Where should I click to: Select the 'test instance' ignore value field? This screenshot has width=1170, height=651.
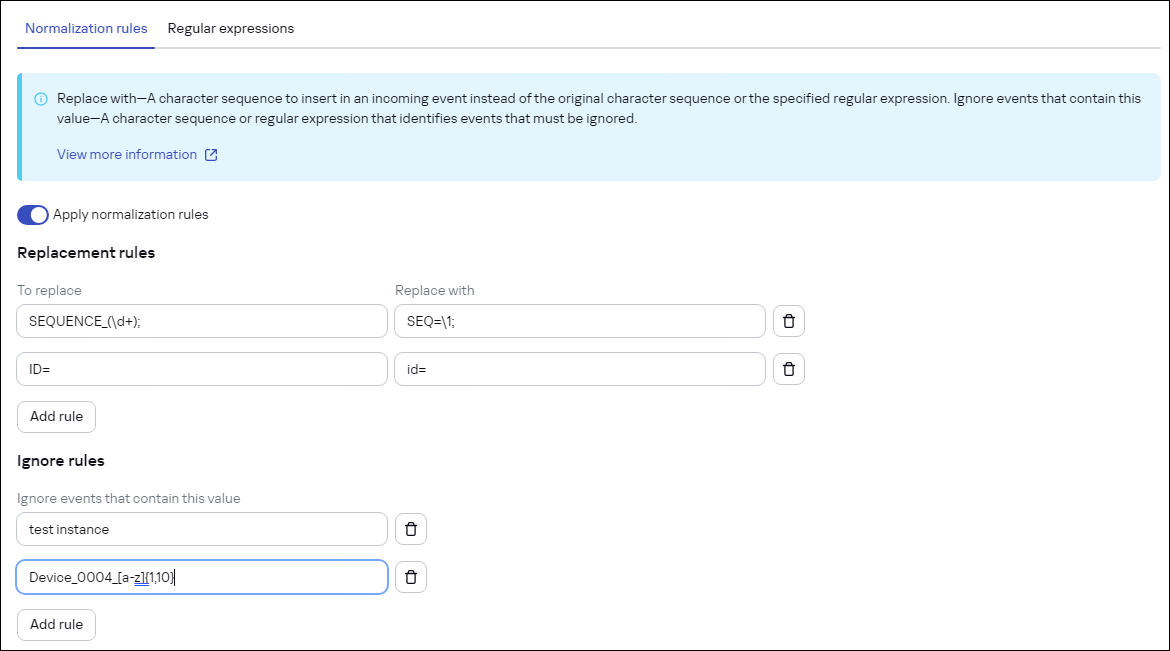click(x=200, y=528)
